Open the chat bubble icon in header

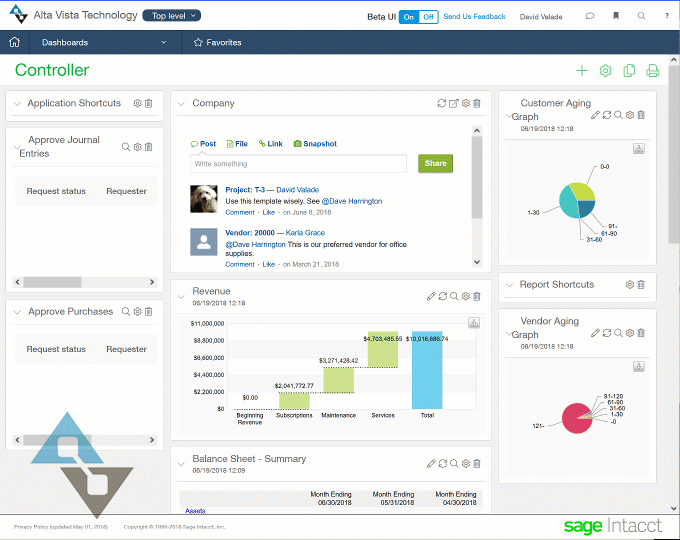click(x=590, y=16)
